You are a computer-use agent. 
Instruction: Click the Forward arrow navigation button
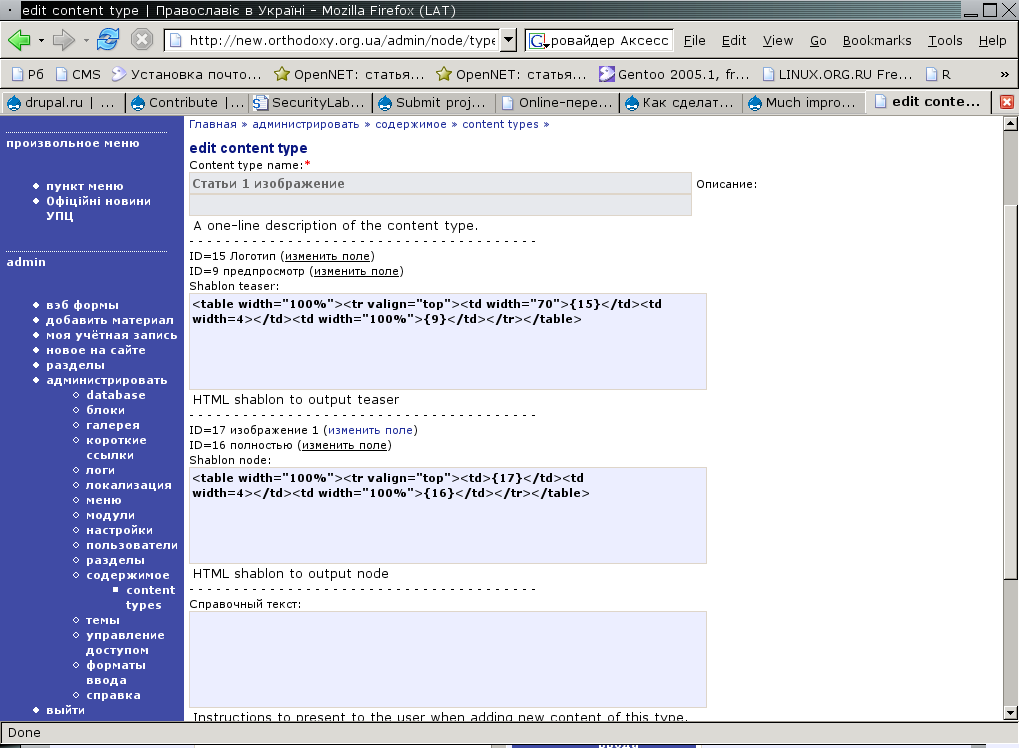(63, 40)
